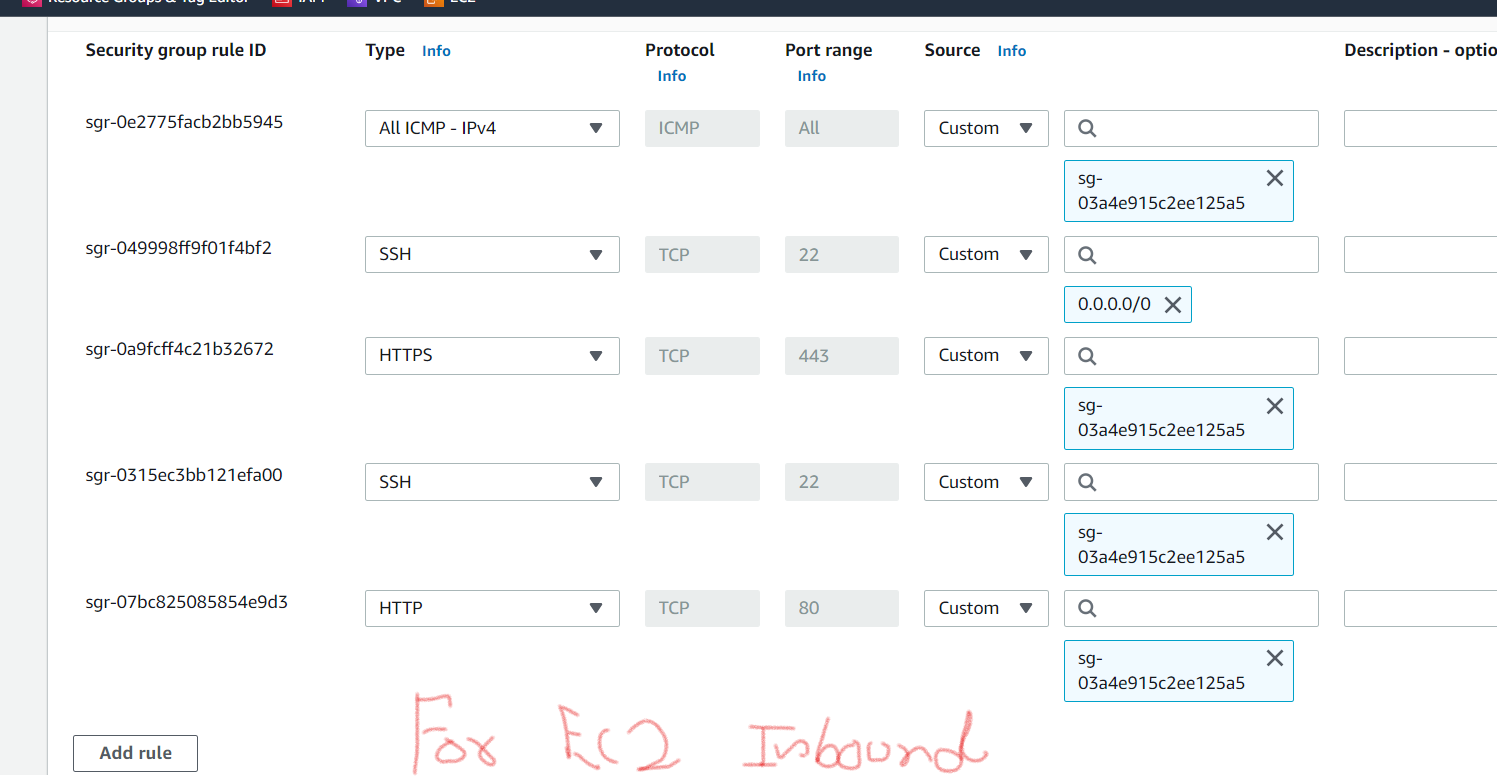The width and height of the screenshot is (1497, 777).
Task: Open the Info link beside Type
Action: tap(436, 50)
